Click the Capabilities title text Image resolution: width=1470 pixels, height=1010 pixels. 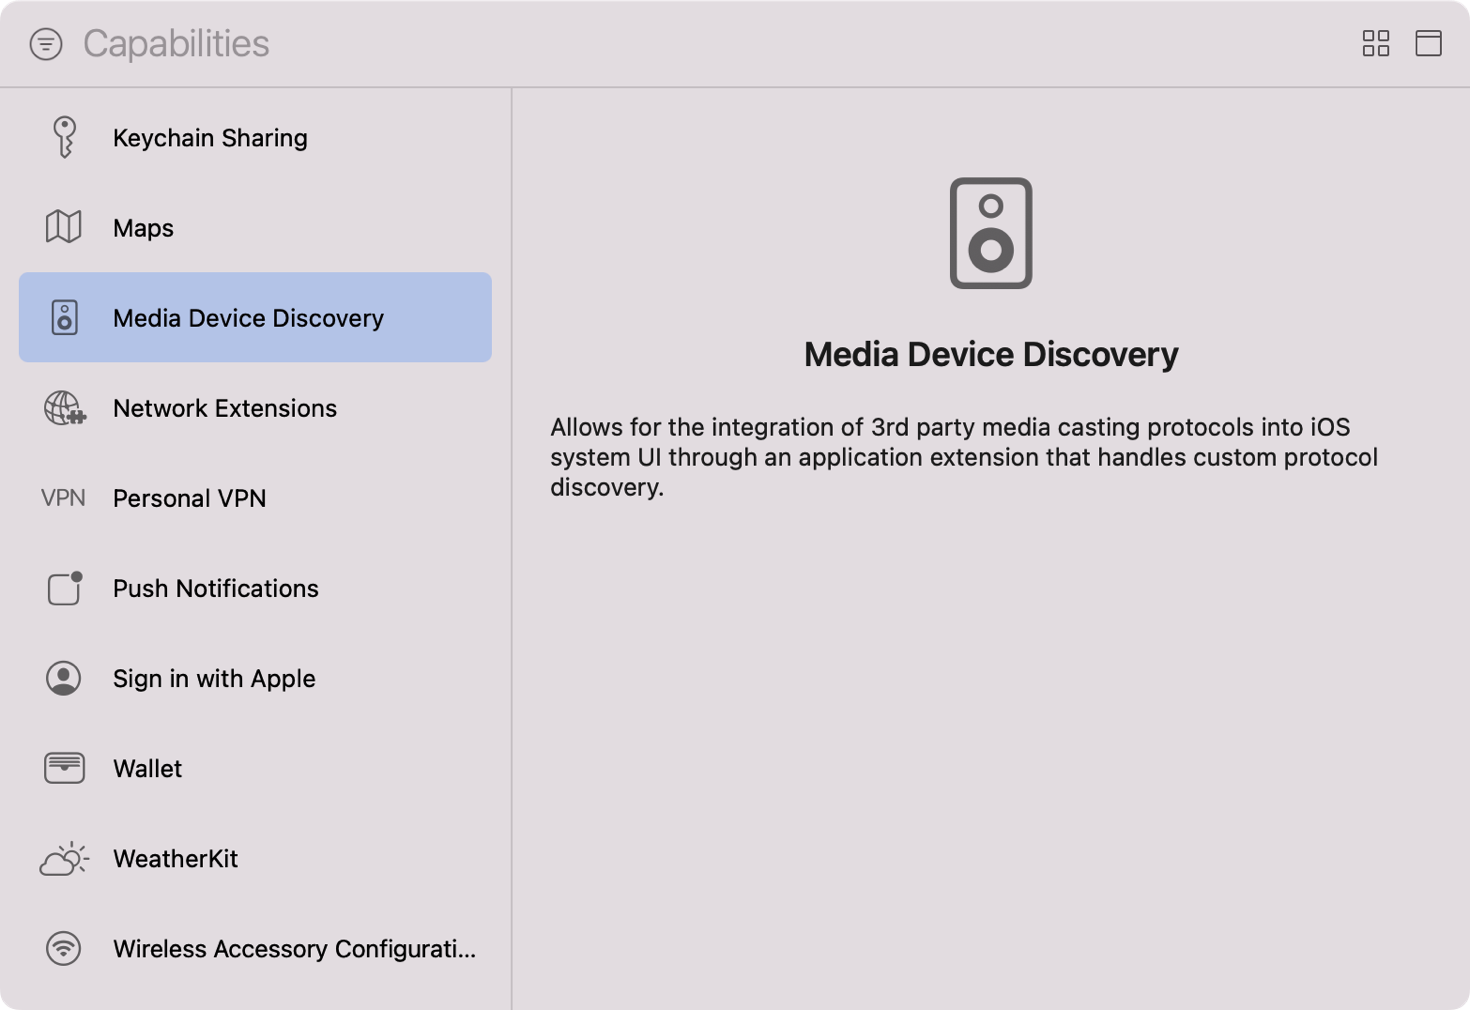pos(176,43)
